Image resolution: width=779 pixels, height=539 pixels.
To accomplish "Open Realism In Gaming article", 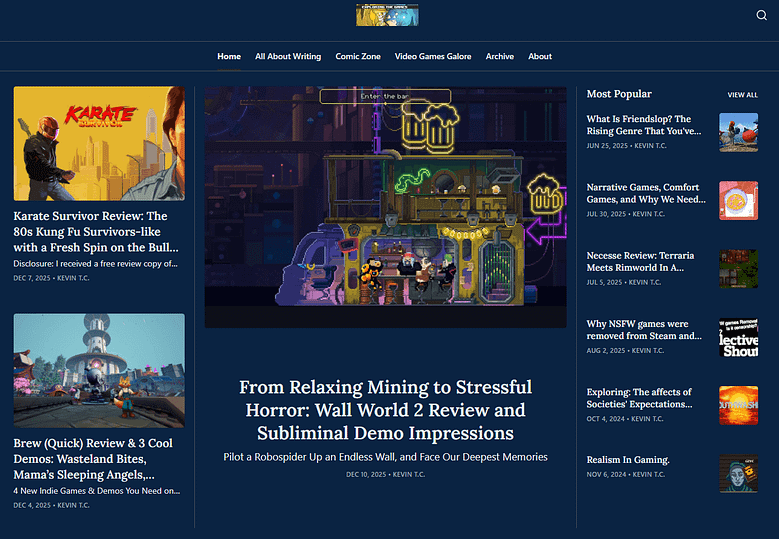I will tap(628, 460).
